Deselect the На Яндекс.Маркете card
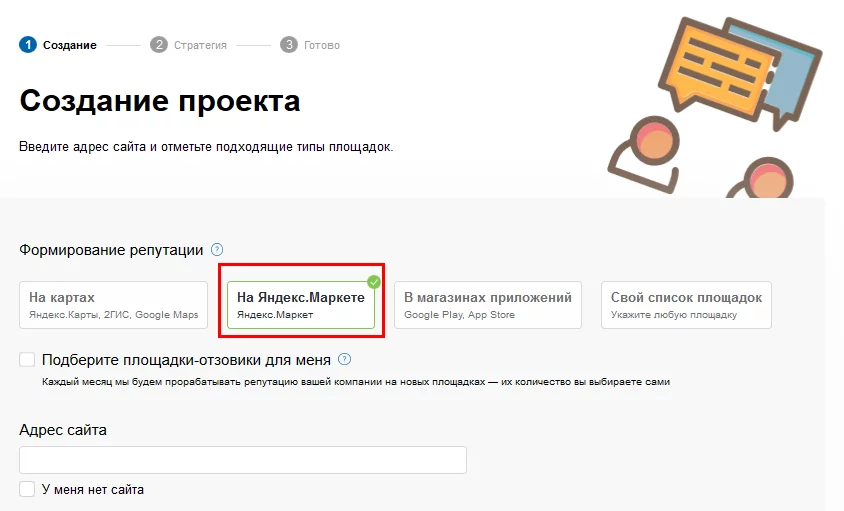Screen dimensions: 844x511 coord(301,305)
